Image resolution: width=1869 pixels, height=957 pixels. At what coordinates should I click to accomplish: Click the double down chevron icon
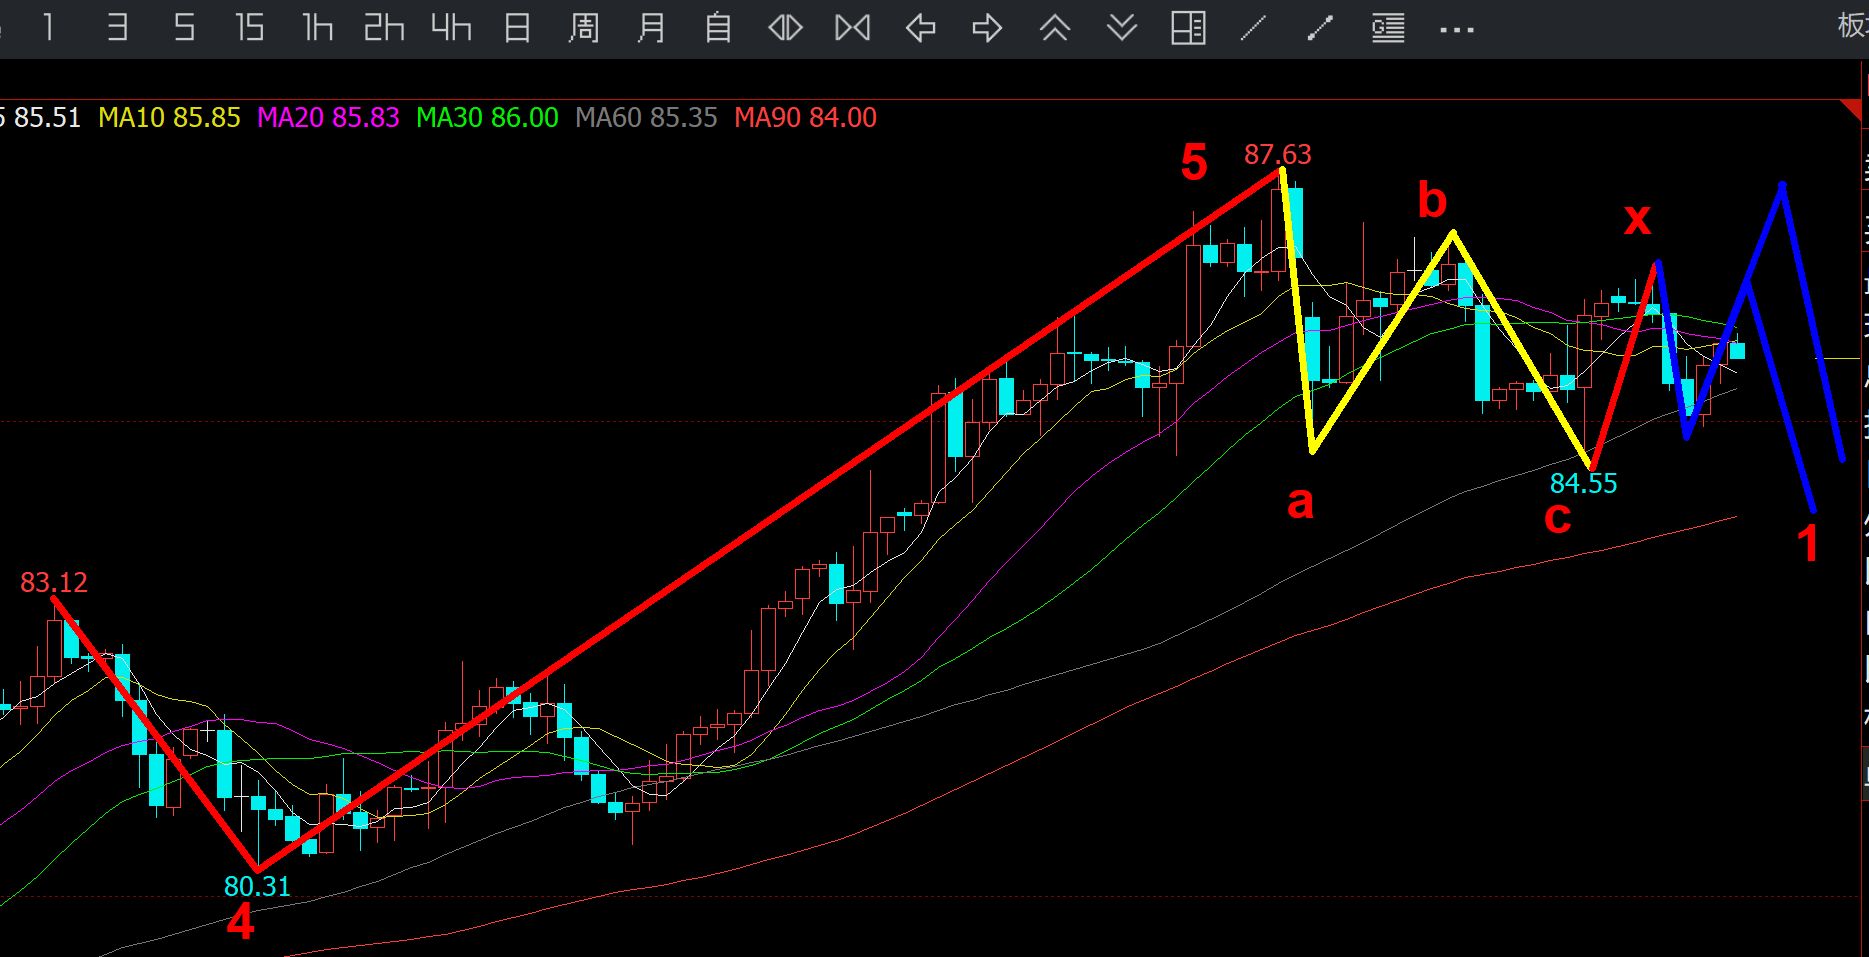pos(1122,28)
